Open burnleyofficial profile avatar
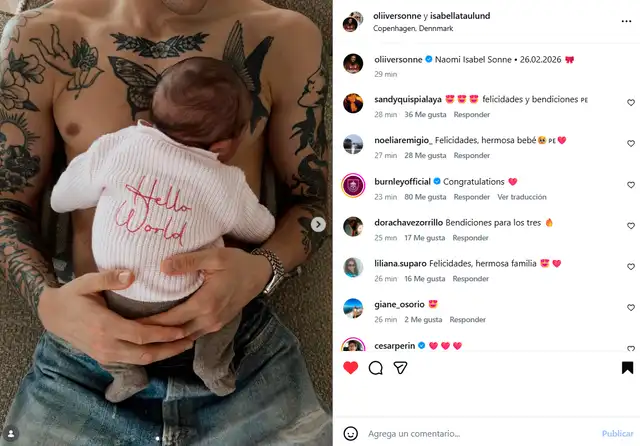Screen dimensions: 640x446 tap(353, 185)
